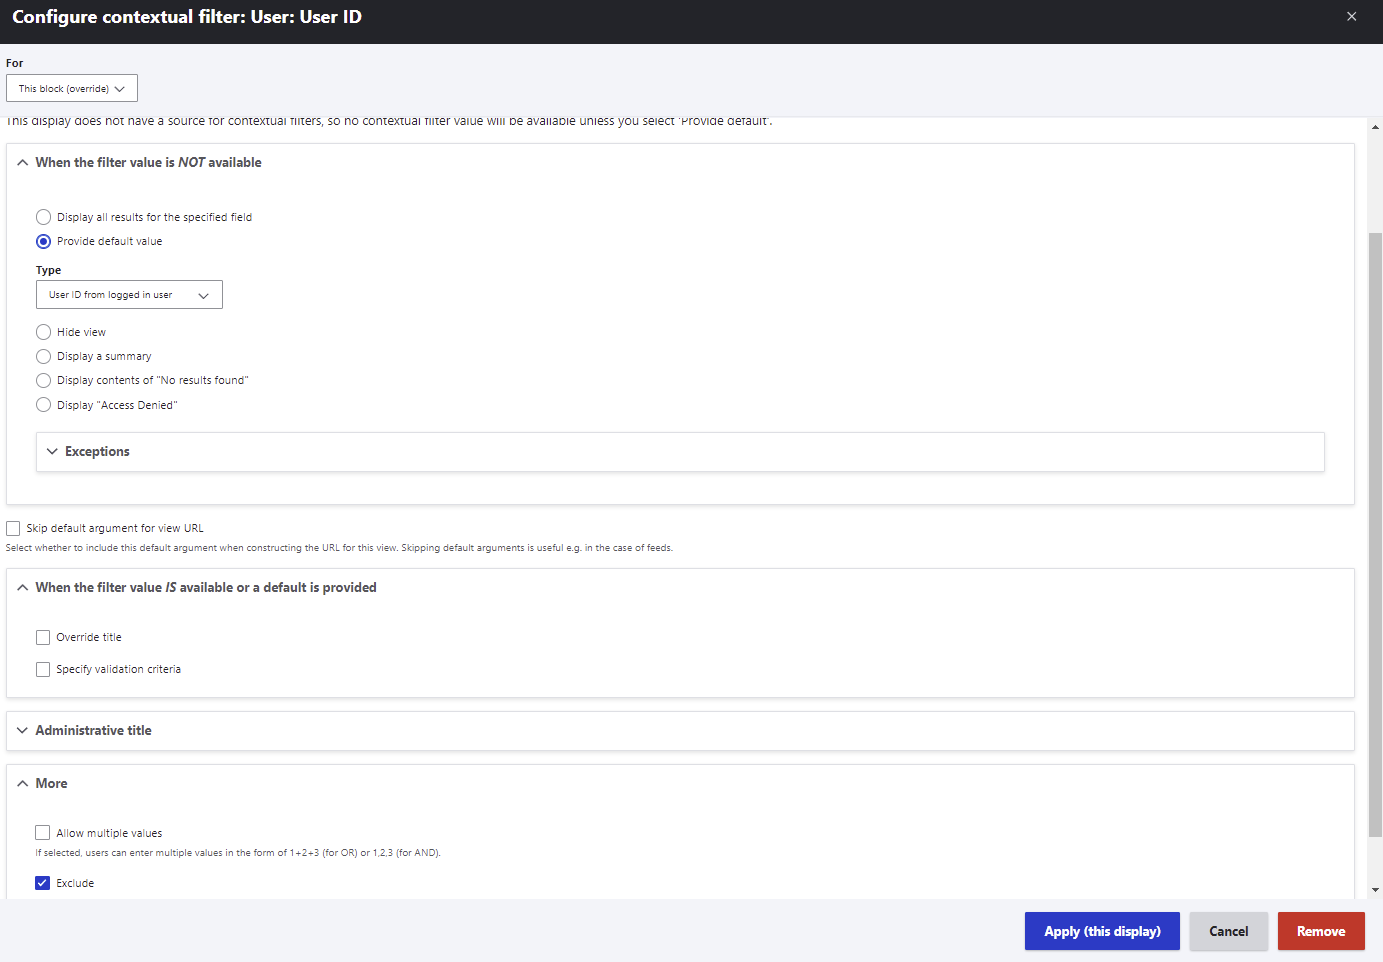Open the 'For' display dropdown

(71, 88)
